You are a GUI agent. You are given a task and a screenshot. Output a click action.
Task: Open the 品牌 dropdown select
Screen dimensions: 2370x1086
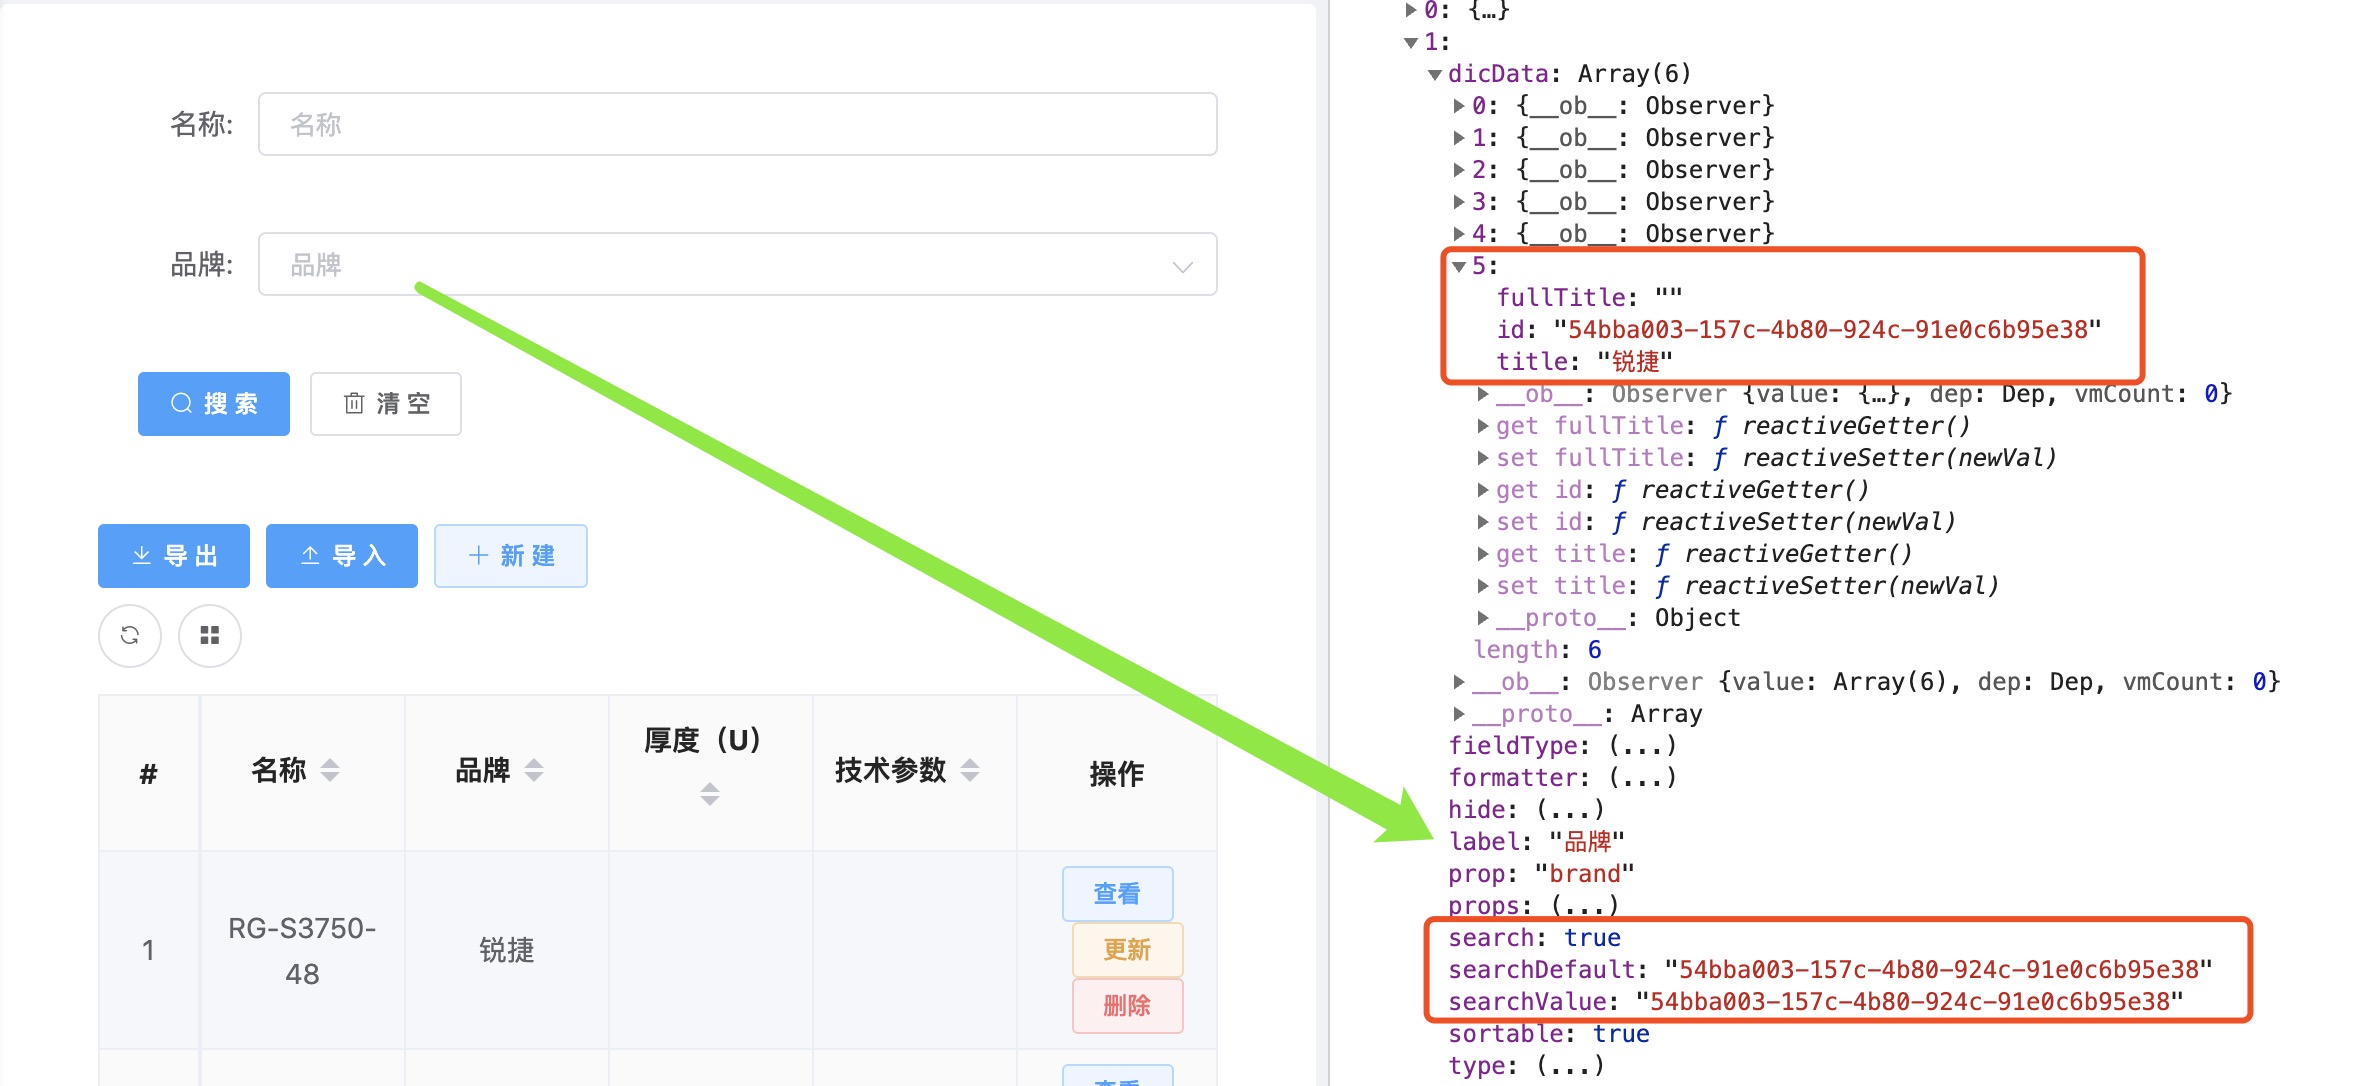[x=737, y=264]
